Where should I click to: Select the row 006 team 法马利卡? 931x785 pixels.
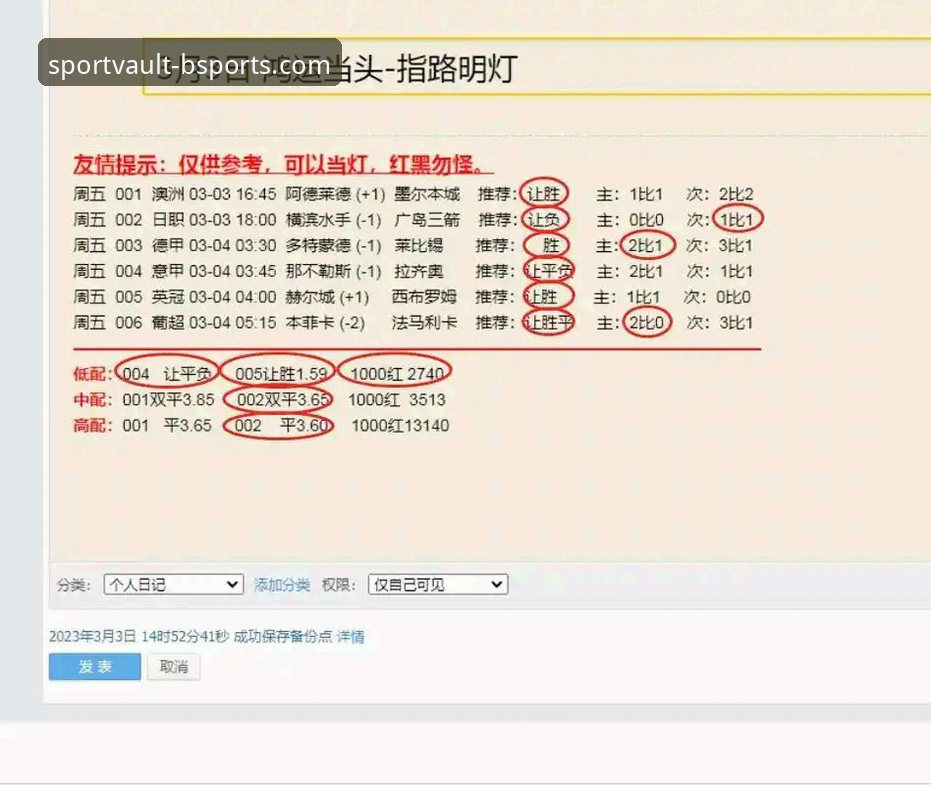tap(424, 322)
